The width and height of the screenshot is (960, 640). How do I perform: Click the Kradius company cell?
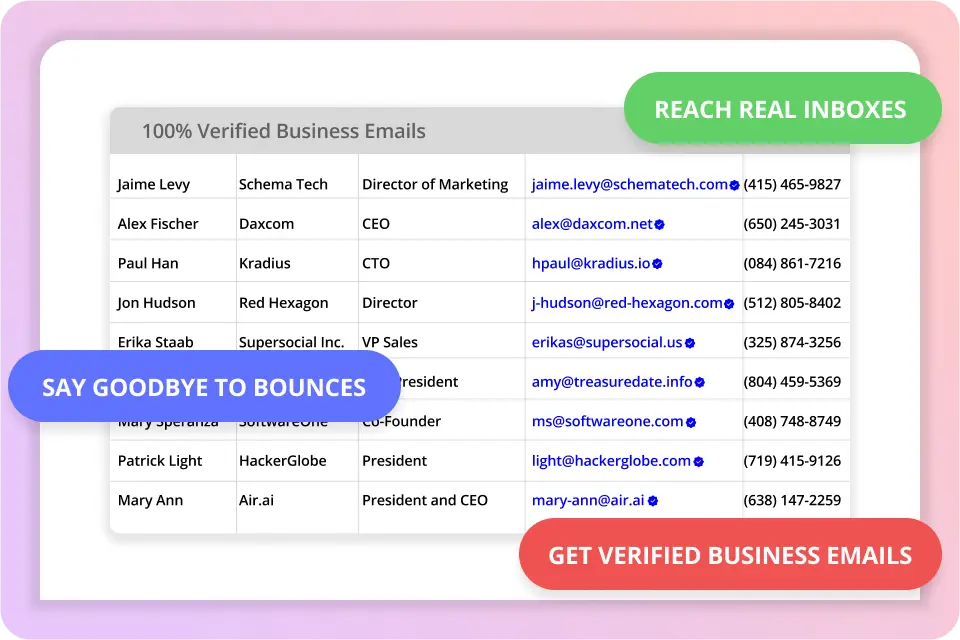[264, 263]
